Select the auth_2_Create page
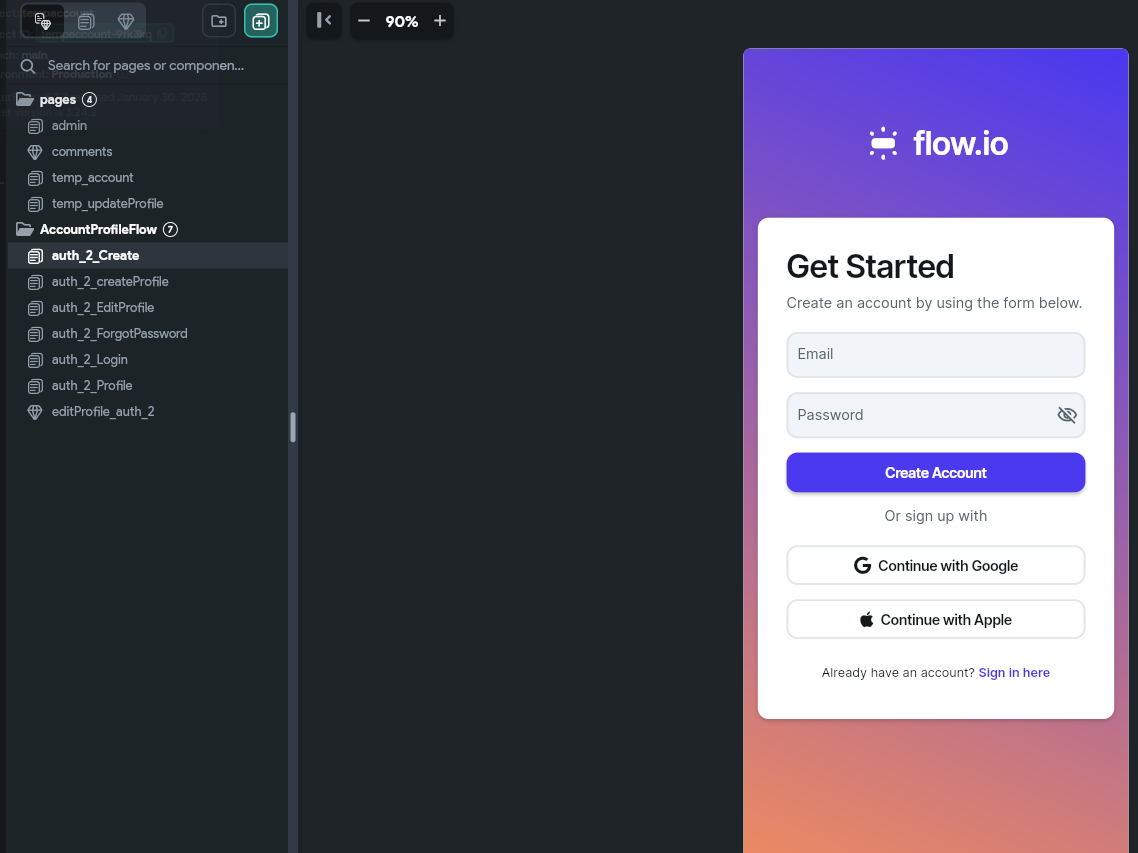The width and height of the screenshot is (1138, 853). (147, 256)
